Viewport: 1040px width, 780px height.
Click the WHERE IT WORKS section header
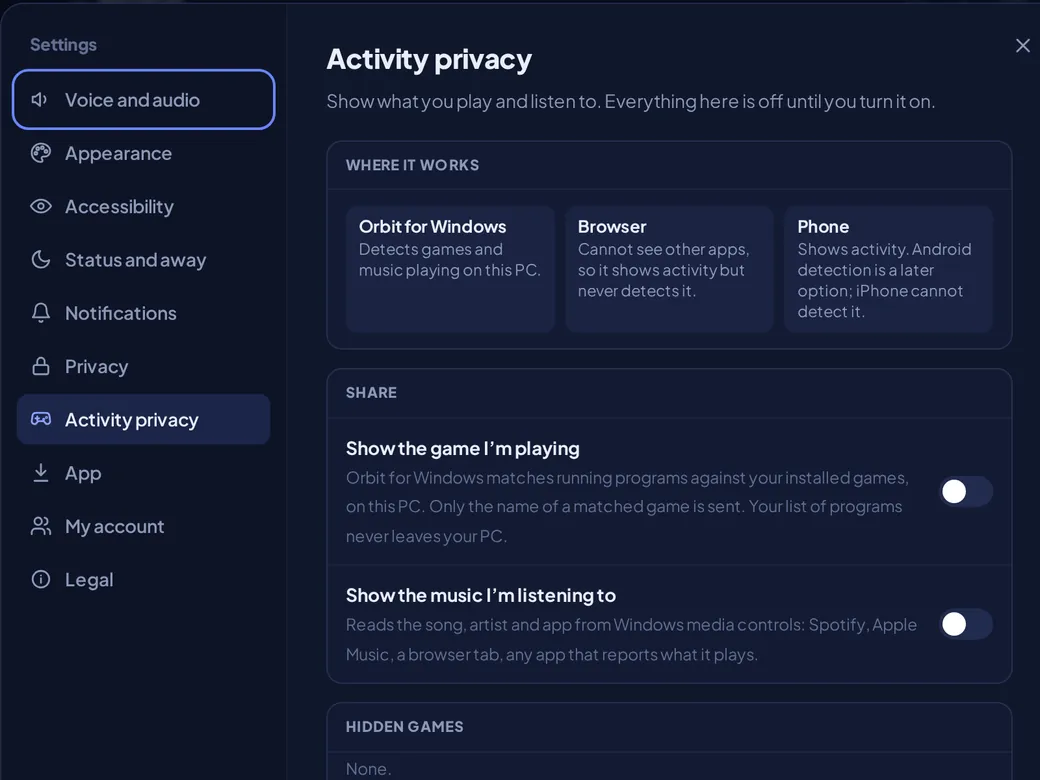tap(412, 165)
